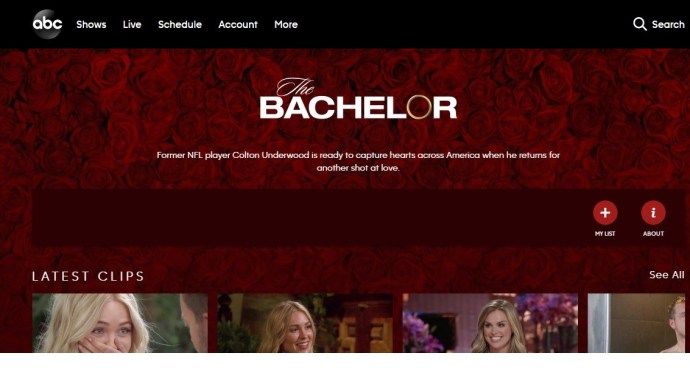Click the ABOUT label
The width and height of the screenshot is (690, 384).
tap(653, 234)
